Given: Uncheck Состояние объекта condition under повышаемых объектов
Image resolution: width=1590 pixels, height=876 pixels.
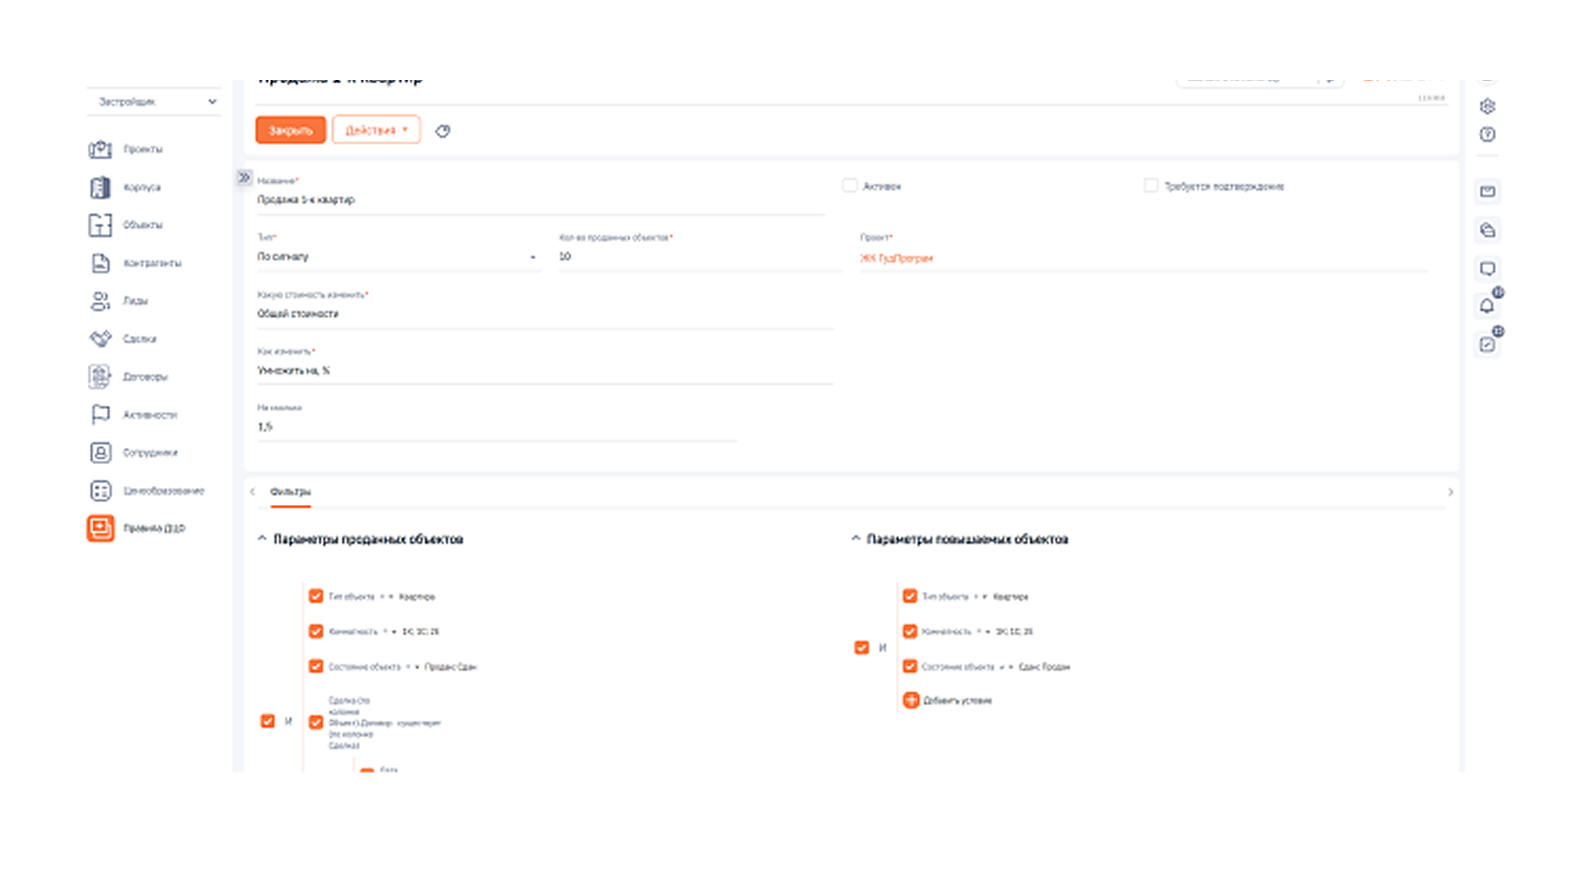Looking at the screenshot, I should pos(910,666).
